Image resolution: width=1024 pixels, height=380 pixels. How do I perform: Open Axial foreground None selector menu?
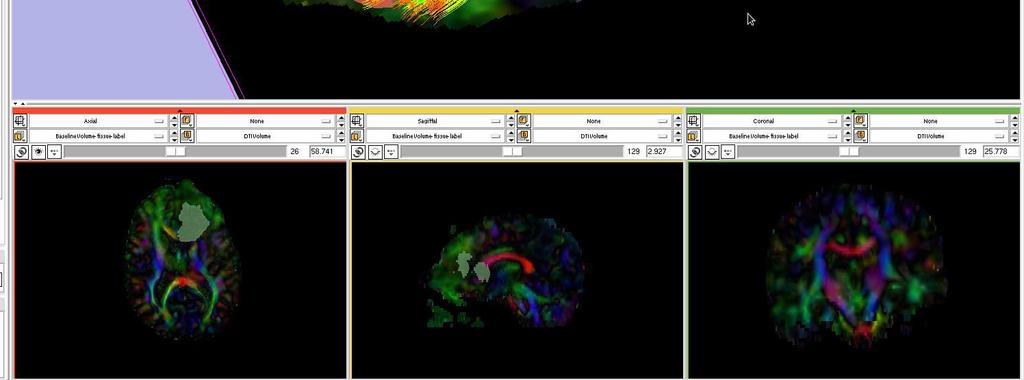tap(266, 121)
